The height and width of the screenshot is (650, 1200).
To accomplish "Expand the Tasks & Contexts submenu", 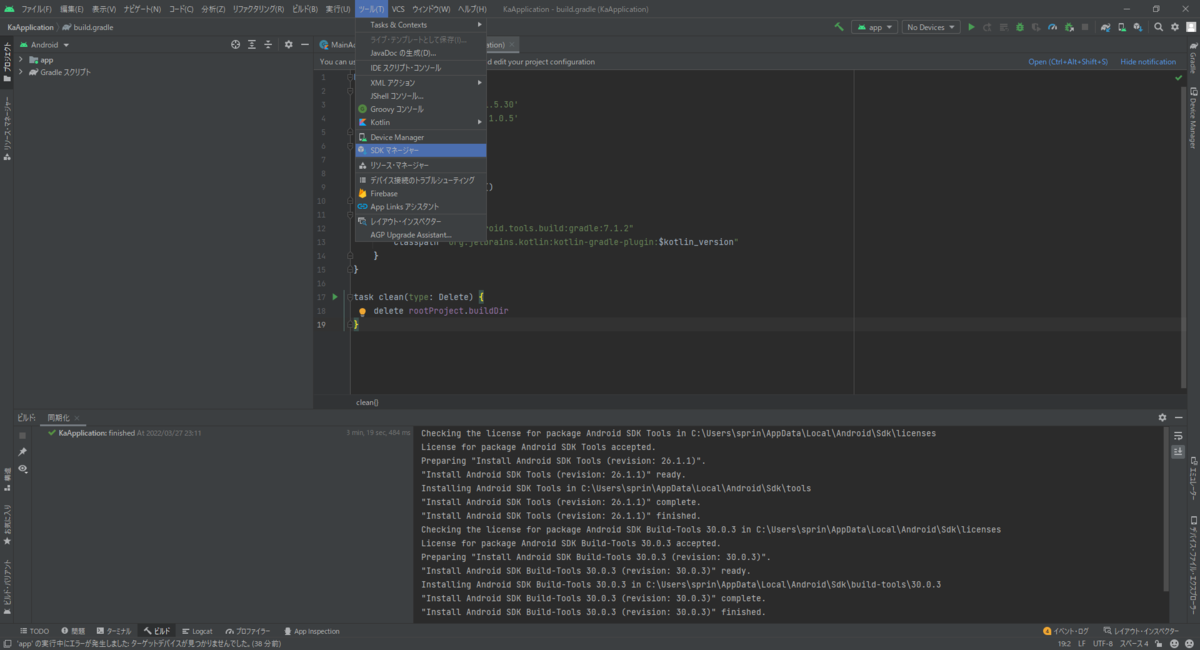I will pos(421,24).
